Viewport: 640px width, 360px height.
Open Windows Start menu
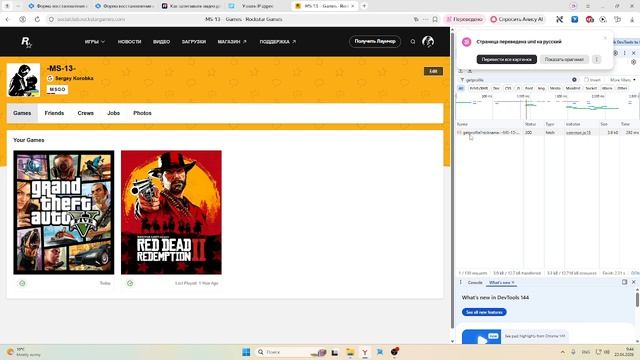[x=246, y=352]
